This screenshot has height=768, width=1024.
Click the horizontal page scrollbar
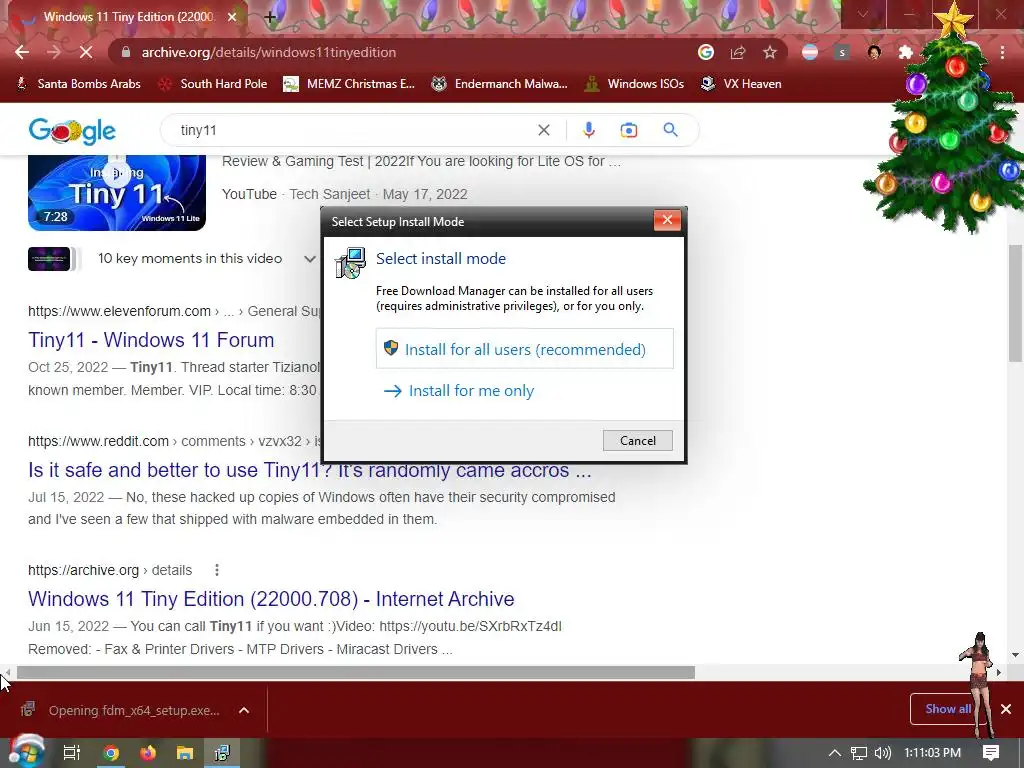356,672
